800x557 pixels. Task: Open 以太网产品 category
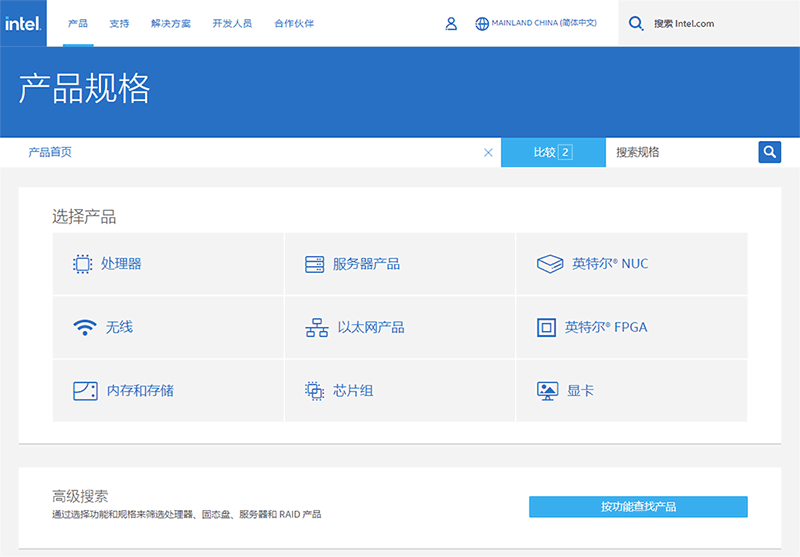coord(399,327)
